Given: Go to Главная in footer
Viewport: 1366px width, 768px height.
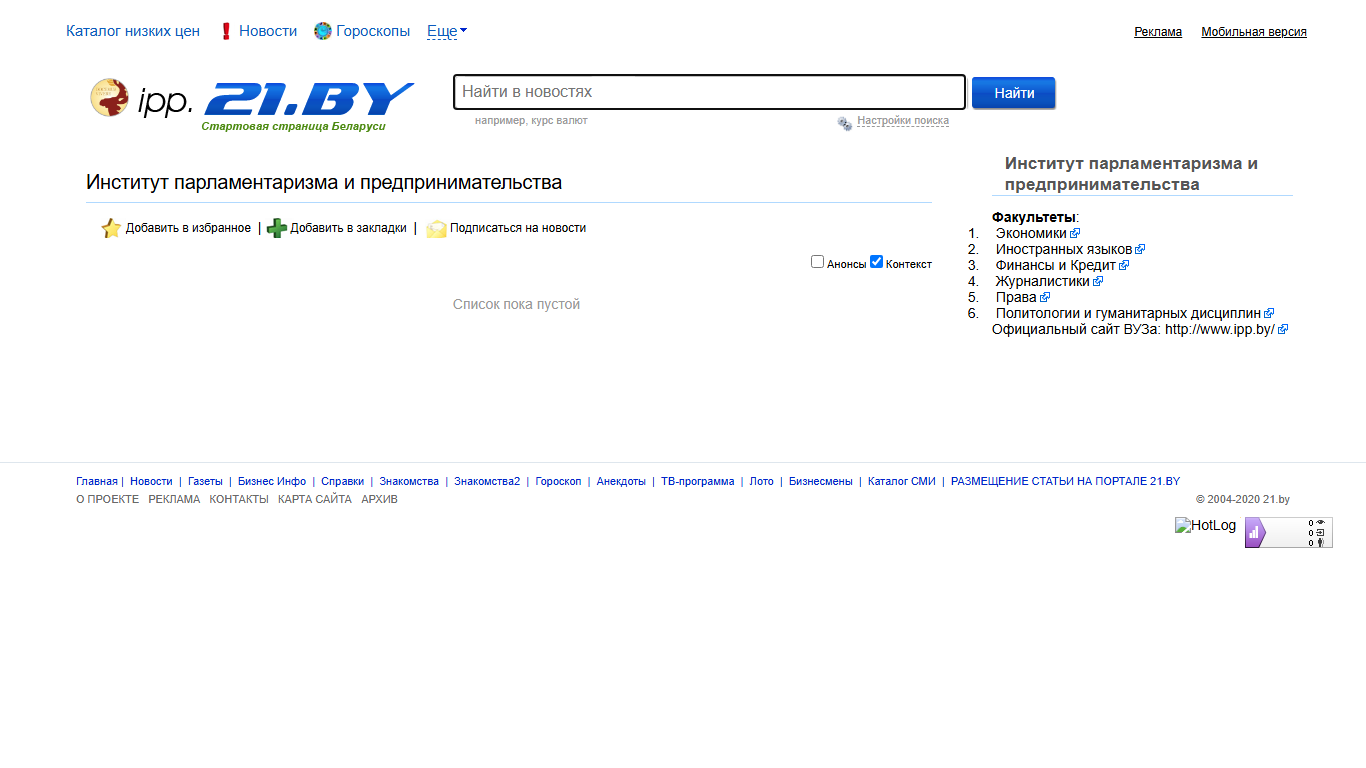Looking at the screenshot, I should [97, 481].
